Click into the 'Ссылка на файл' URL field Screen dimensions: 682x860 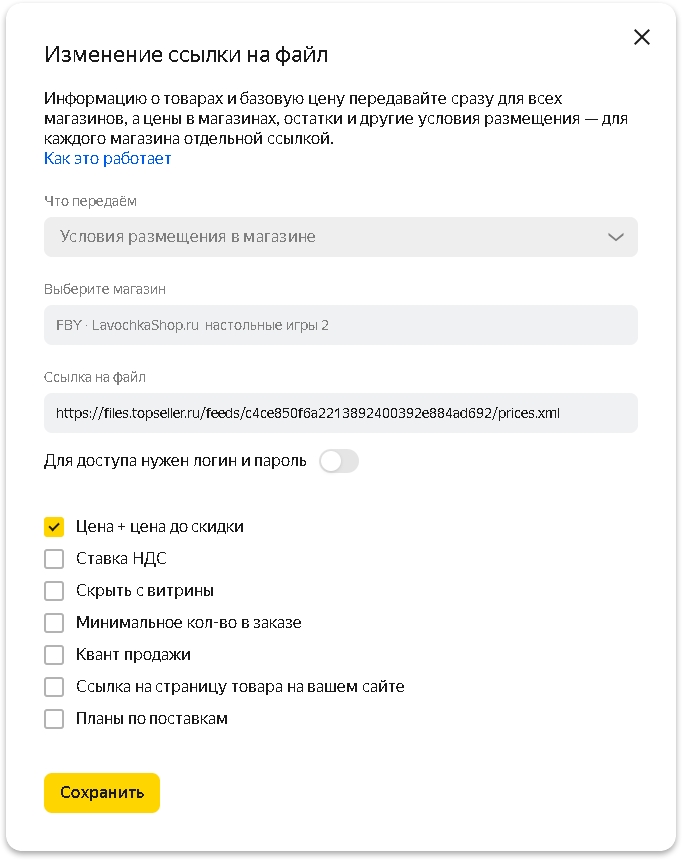pos(340,412)
